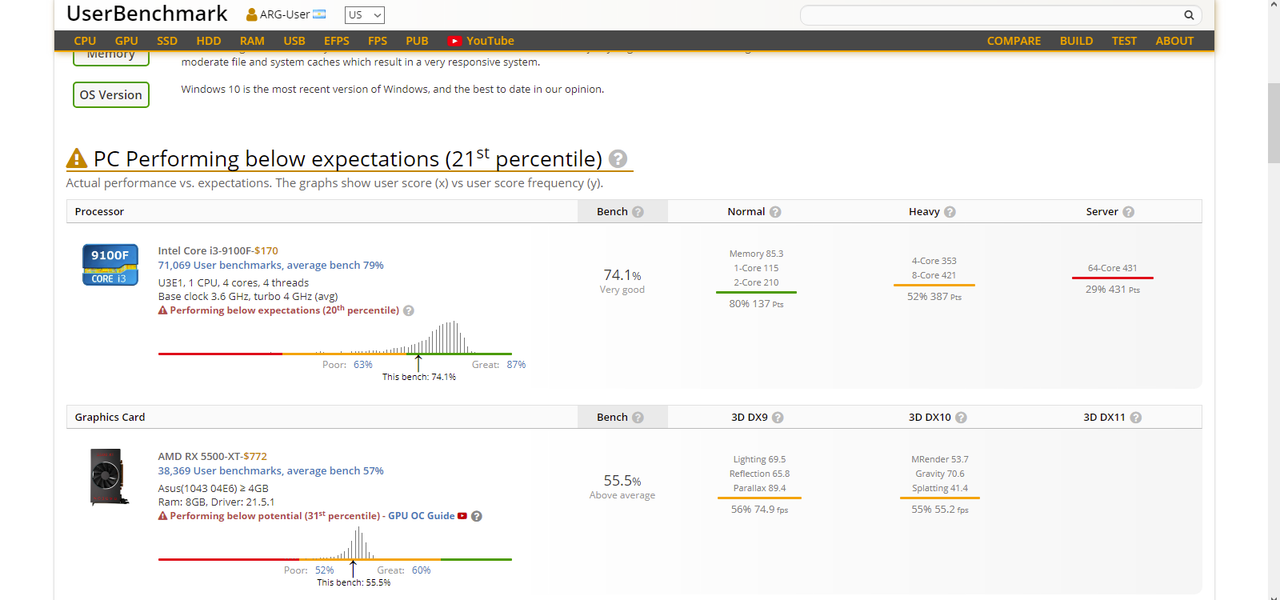Click 'Performing below expectations (20th percentile)' text
Viewport: 1280px width, 600px height.
pos(284,311)
